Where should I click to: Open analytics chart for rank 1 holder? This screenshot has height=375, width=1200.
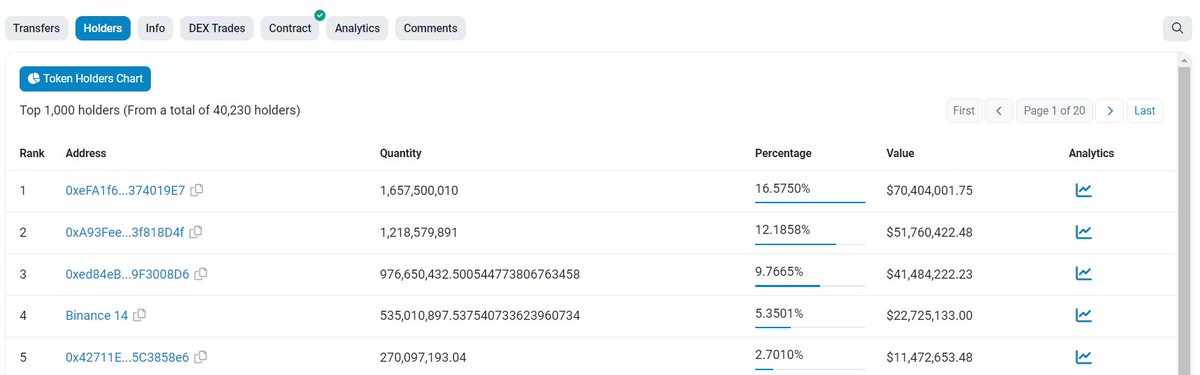[1083, 190]
